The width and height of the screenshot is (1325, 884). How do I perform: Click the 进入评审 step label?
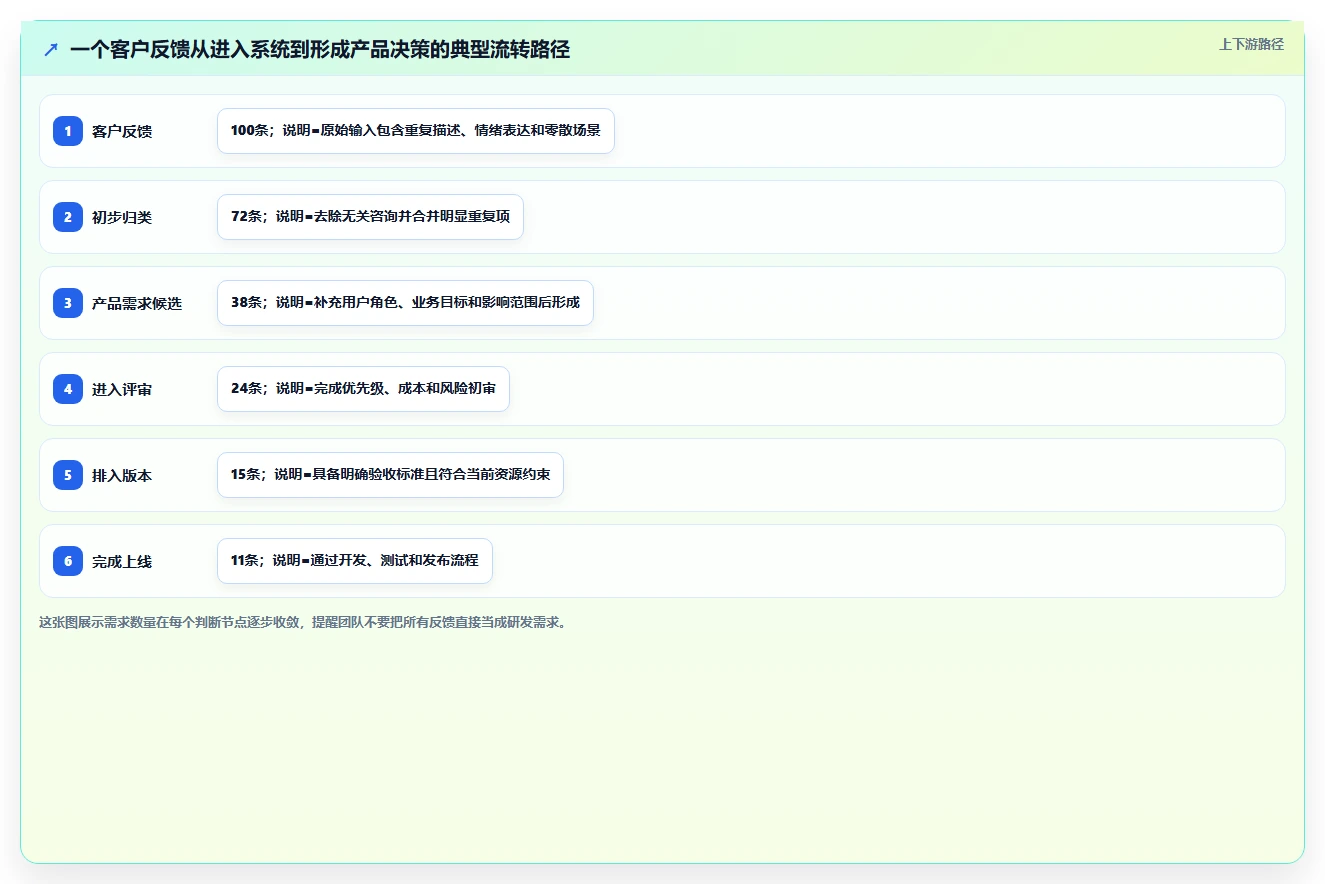point(122,389)
